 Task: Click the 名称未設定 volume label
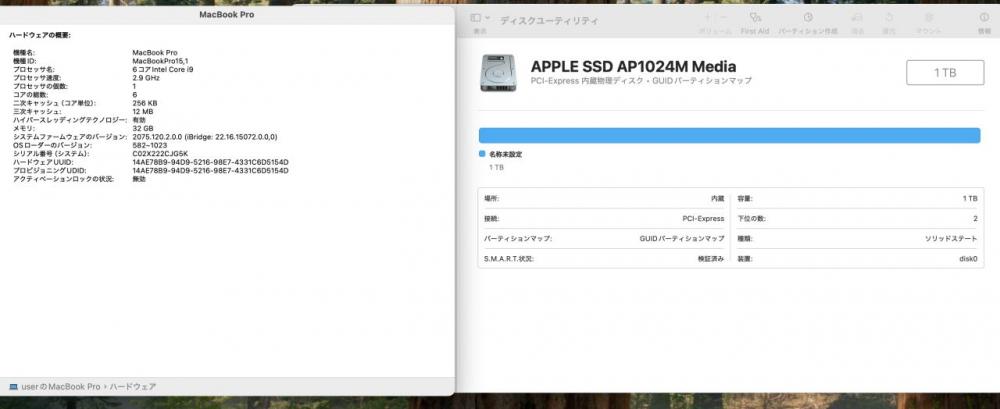[x=506, y=154]
